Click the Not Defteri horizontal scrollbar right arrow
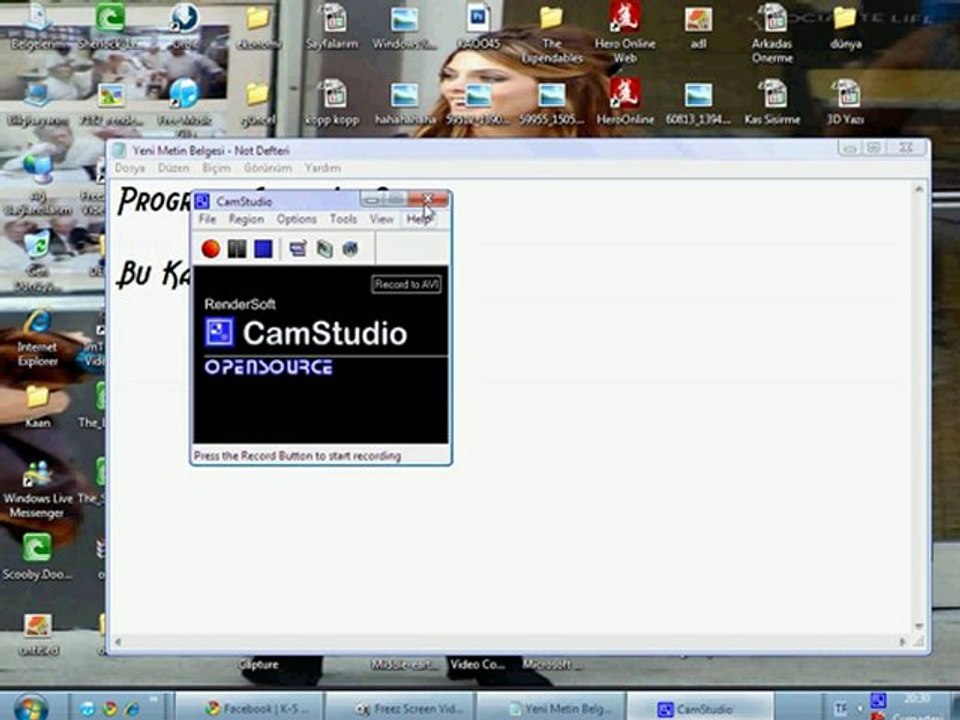The image size is (960, 720). (902, 642)
